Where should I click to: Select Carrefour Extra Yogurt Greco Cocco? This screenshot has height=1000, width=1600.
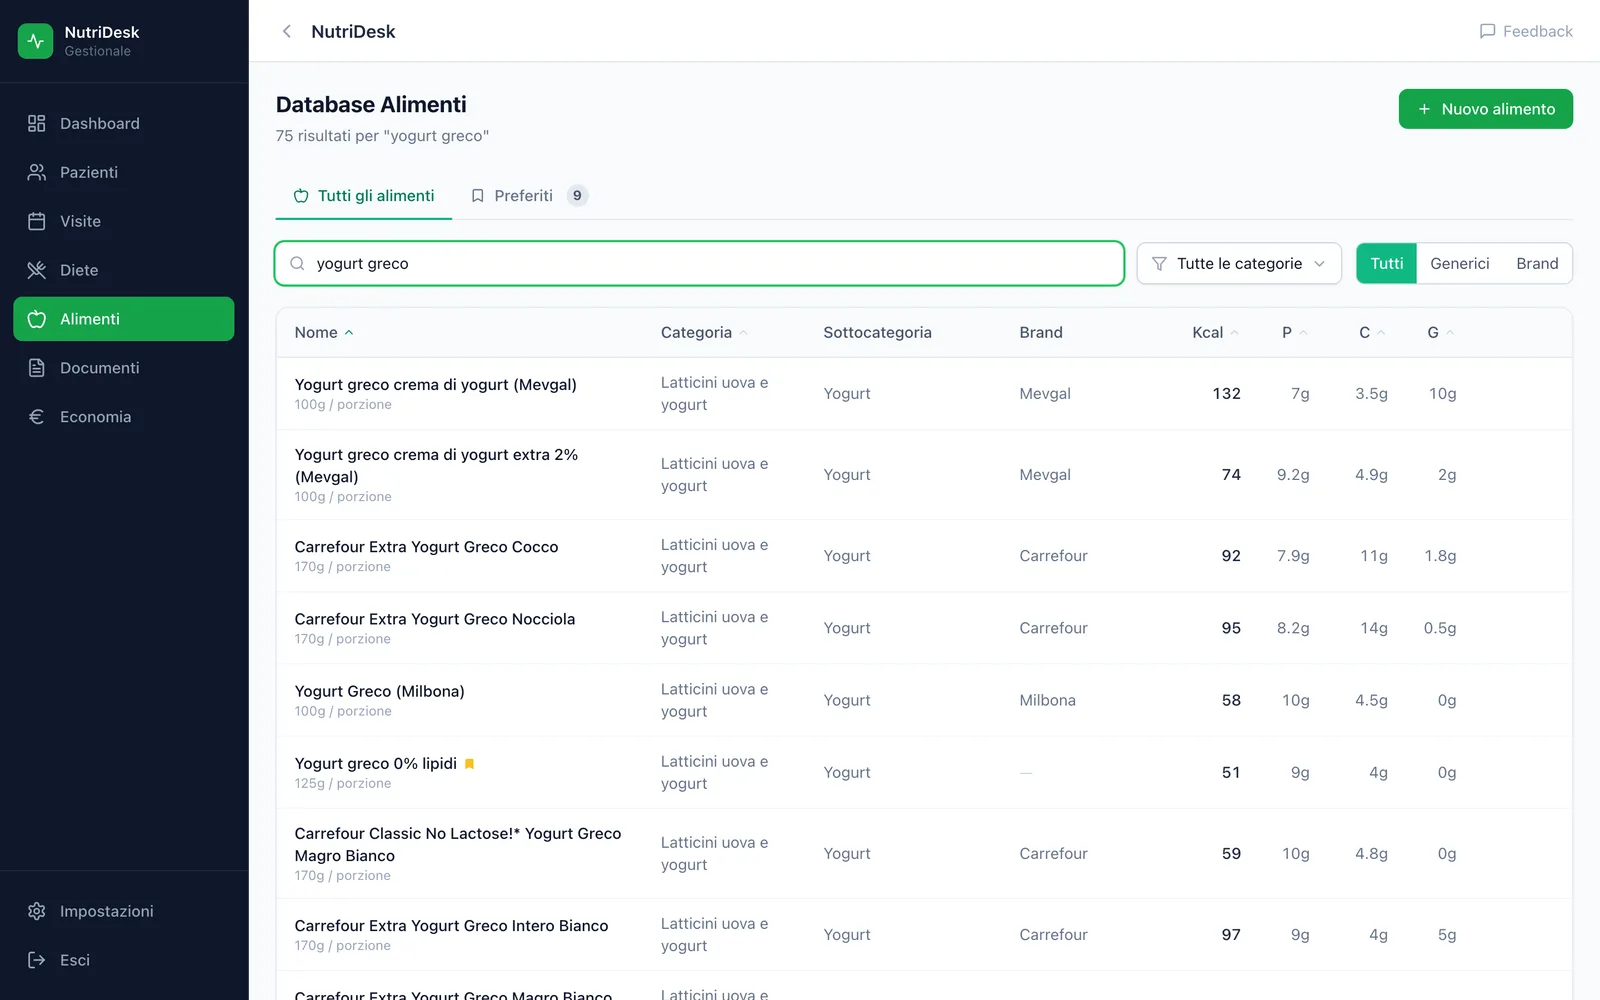(923, 556)
